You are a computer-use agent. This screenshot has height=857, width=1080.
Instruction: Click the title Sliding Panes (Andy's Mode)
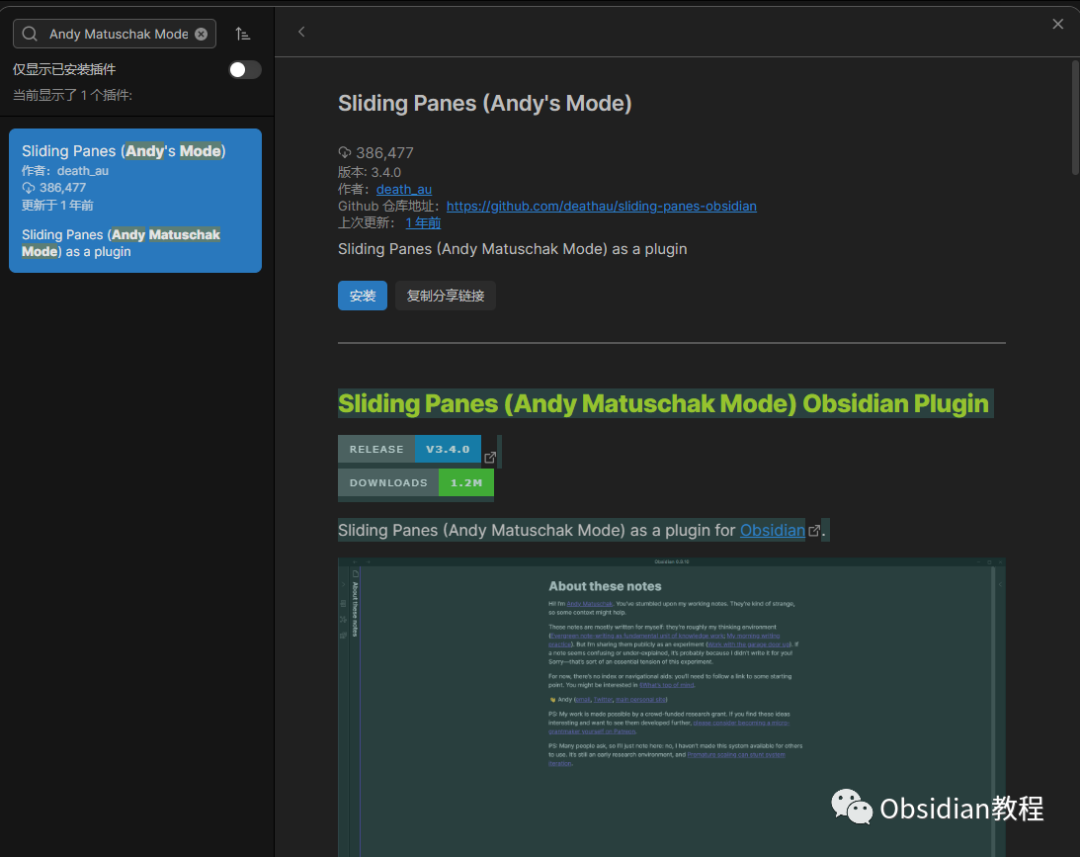pyautogui.click(x=485, y=103)
